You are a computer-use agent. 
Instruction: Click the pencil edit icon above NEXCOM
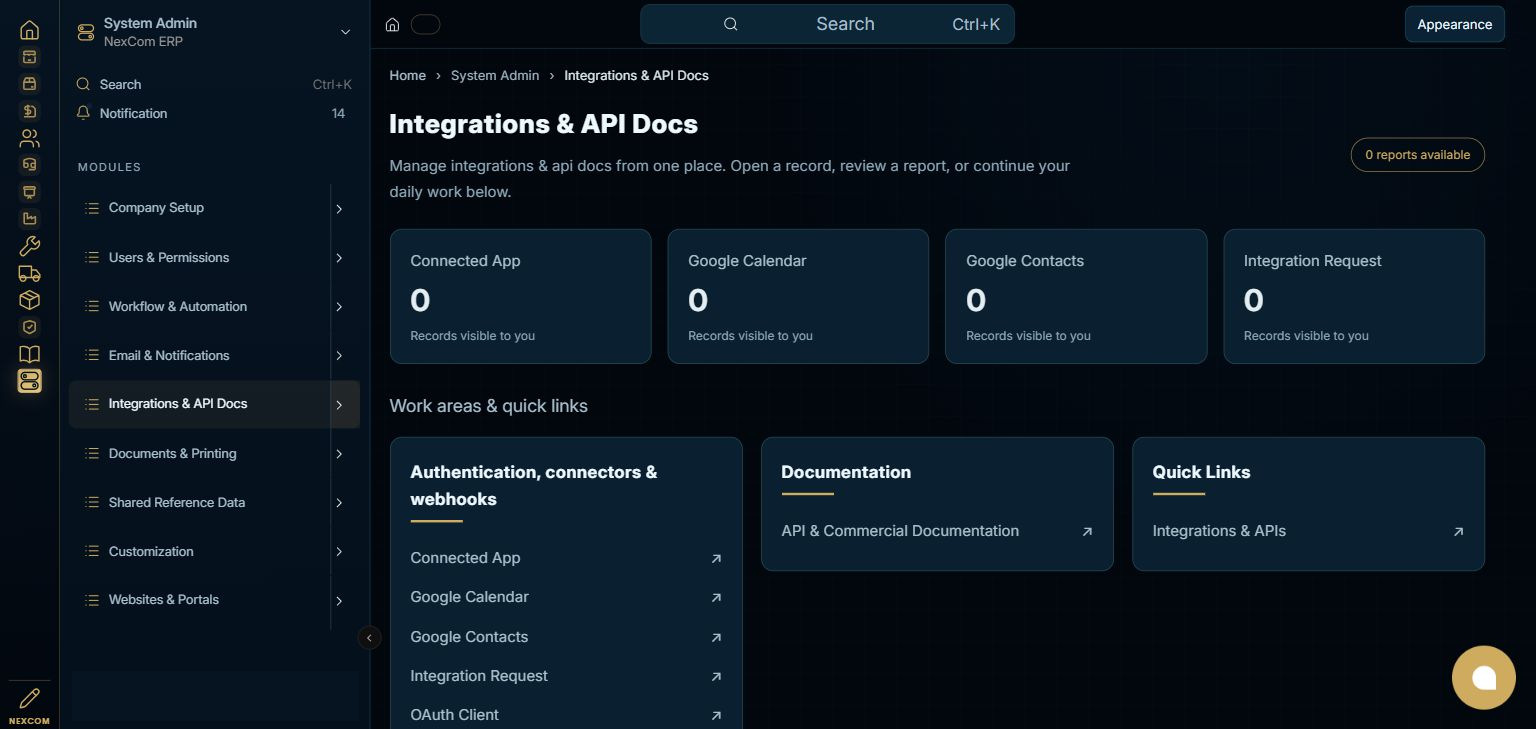click(29, 697)
